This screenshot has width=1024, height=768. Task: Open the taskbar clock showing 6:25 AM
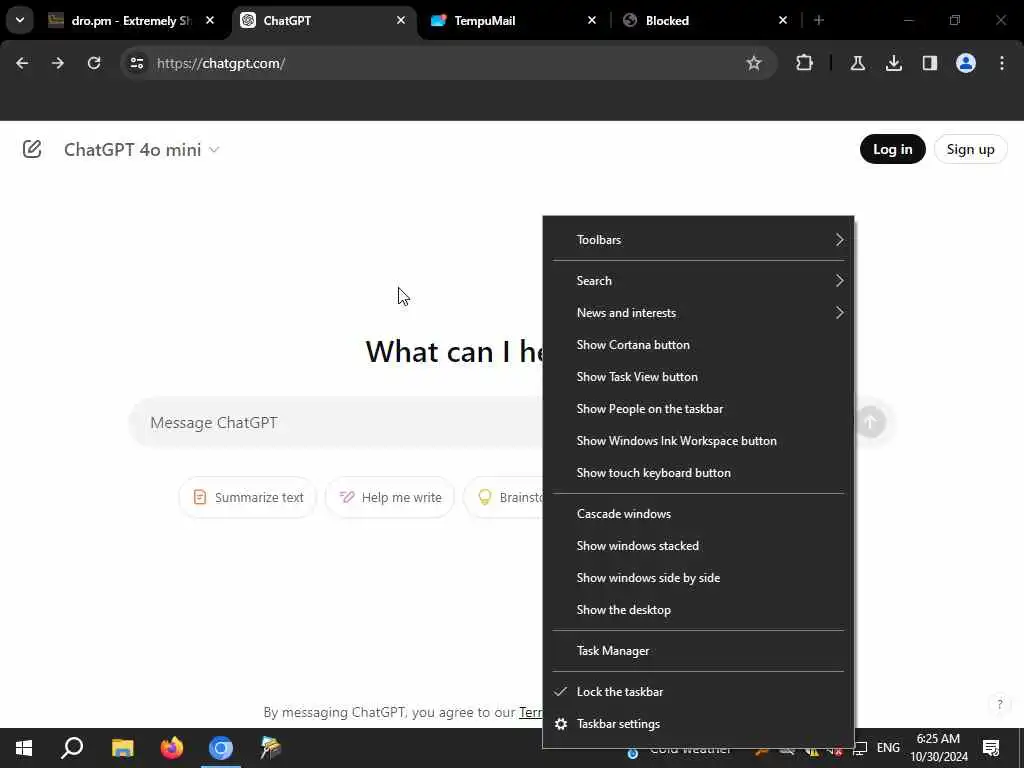938,748
